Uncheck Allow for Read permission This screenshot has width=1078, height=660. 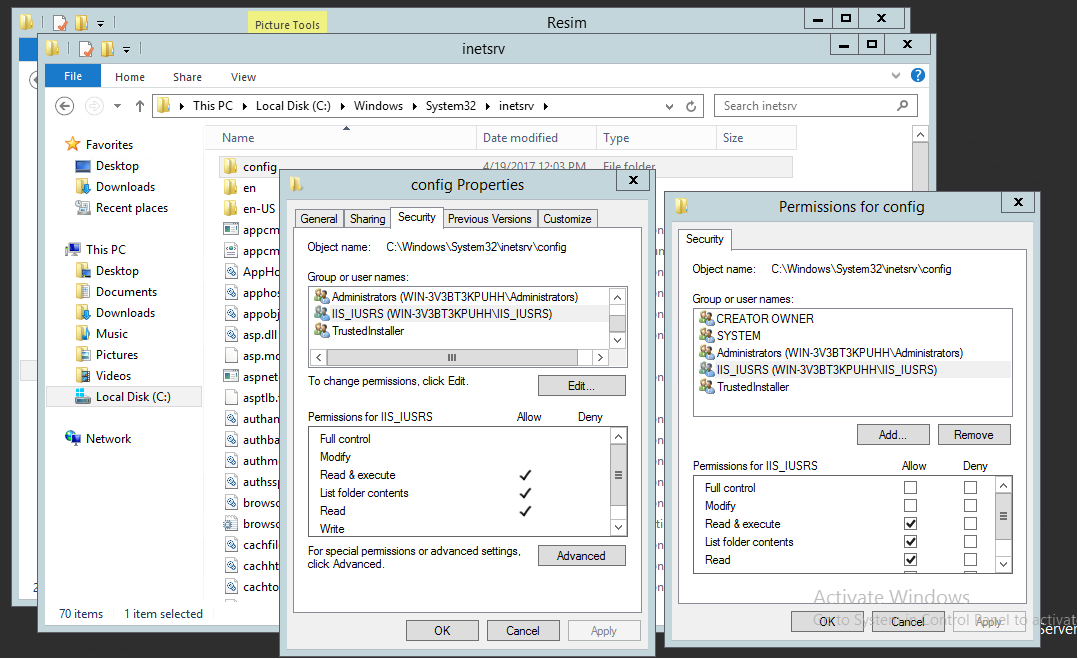click(x=910, y=560)
